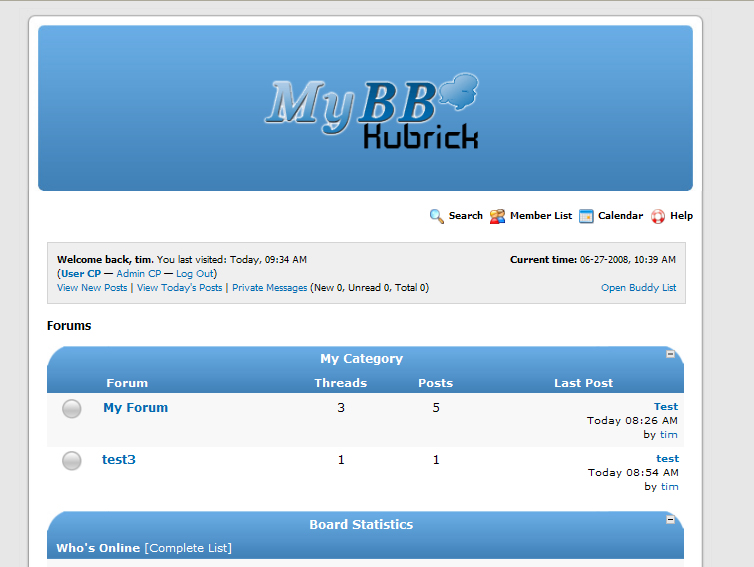Click My Forum post count 5

[436, 408]
